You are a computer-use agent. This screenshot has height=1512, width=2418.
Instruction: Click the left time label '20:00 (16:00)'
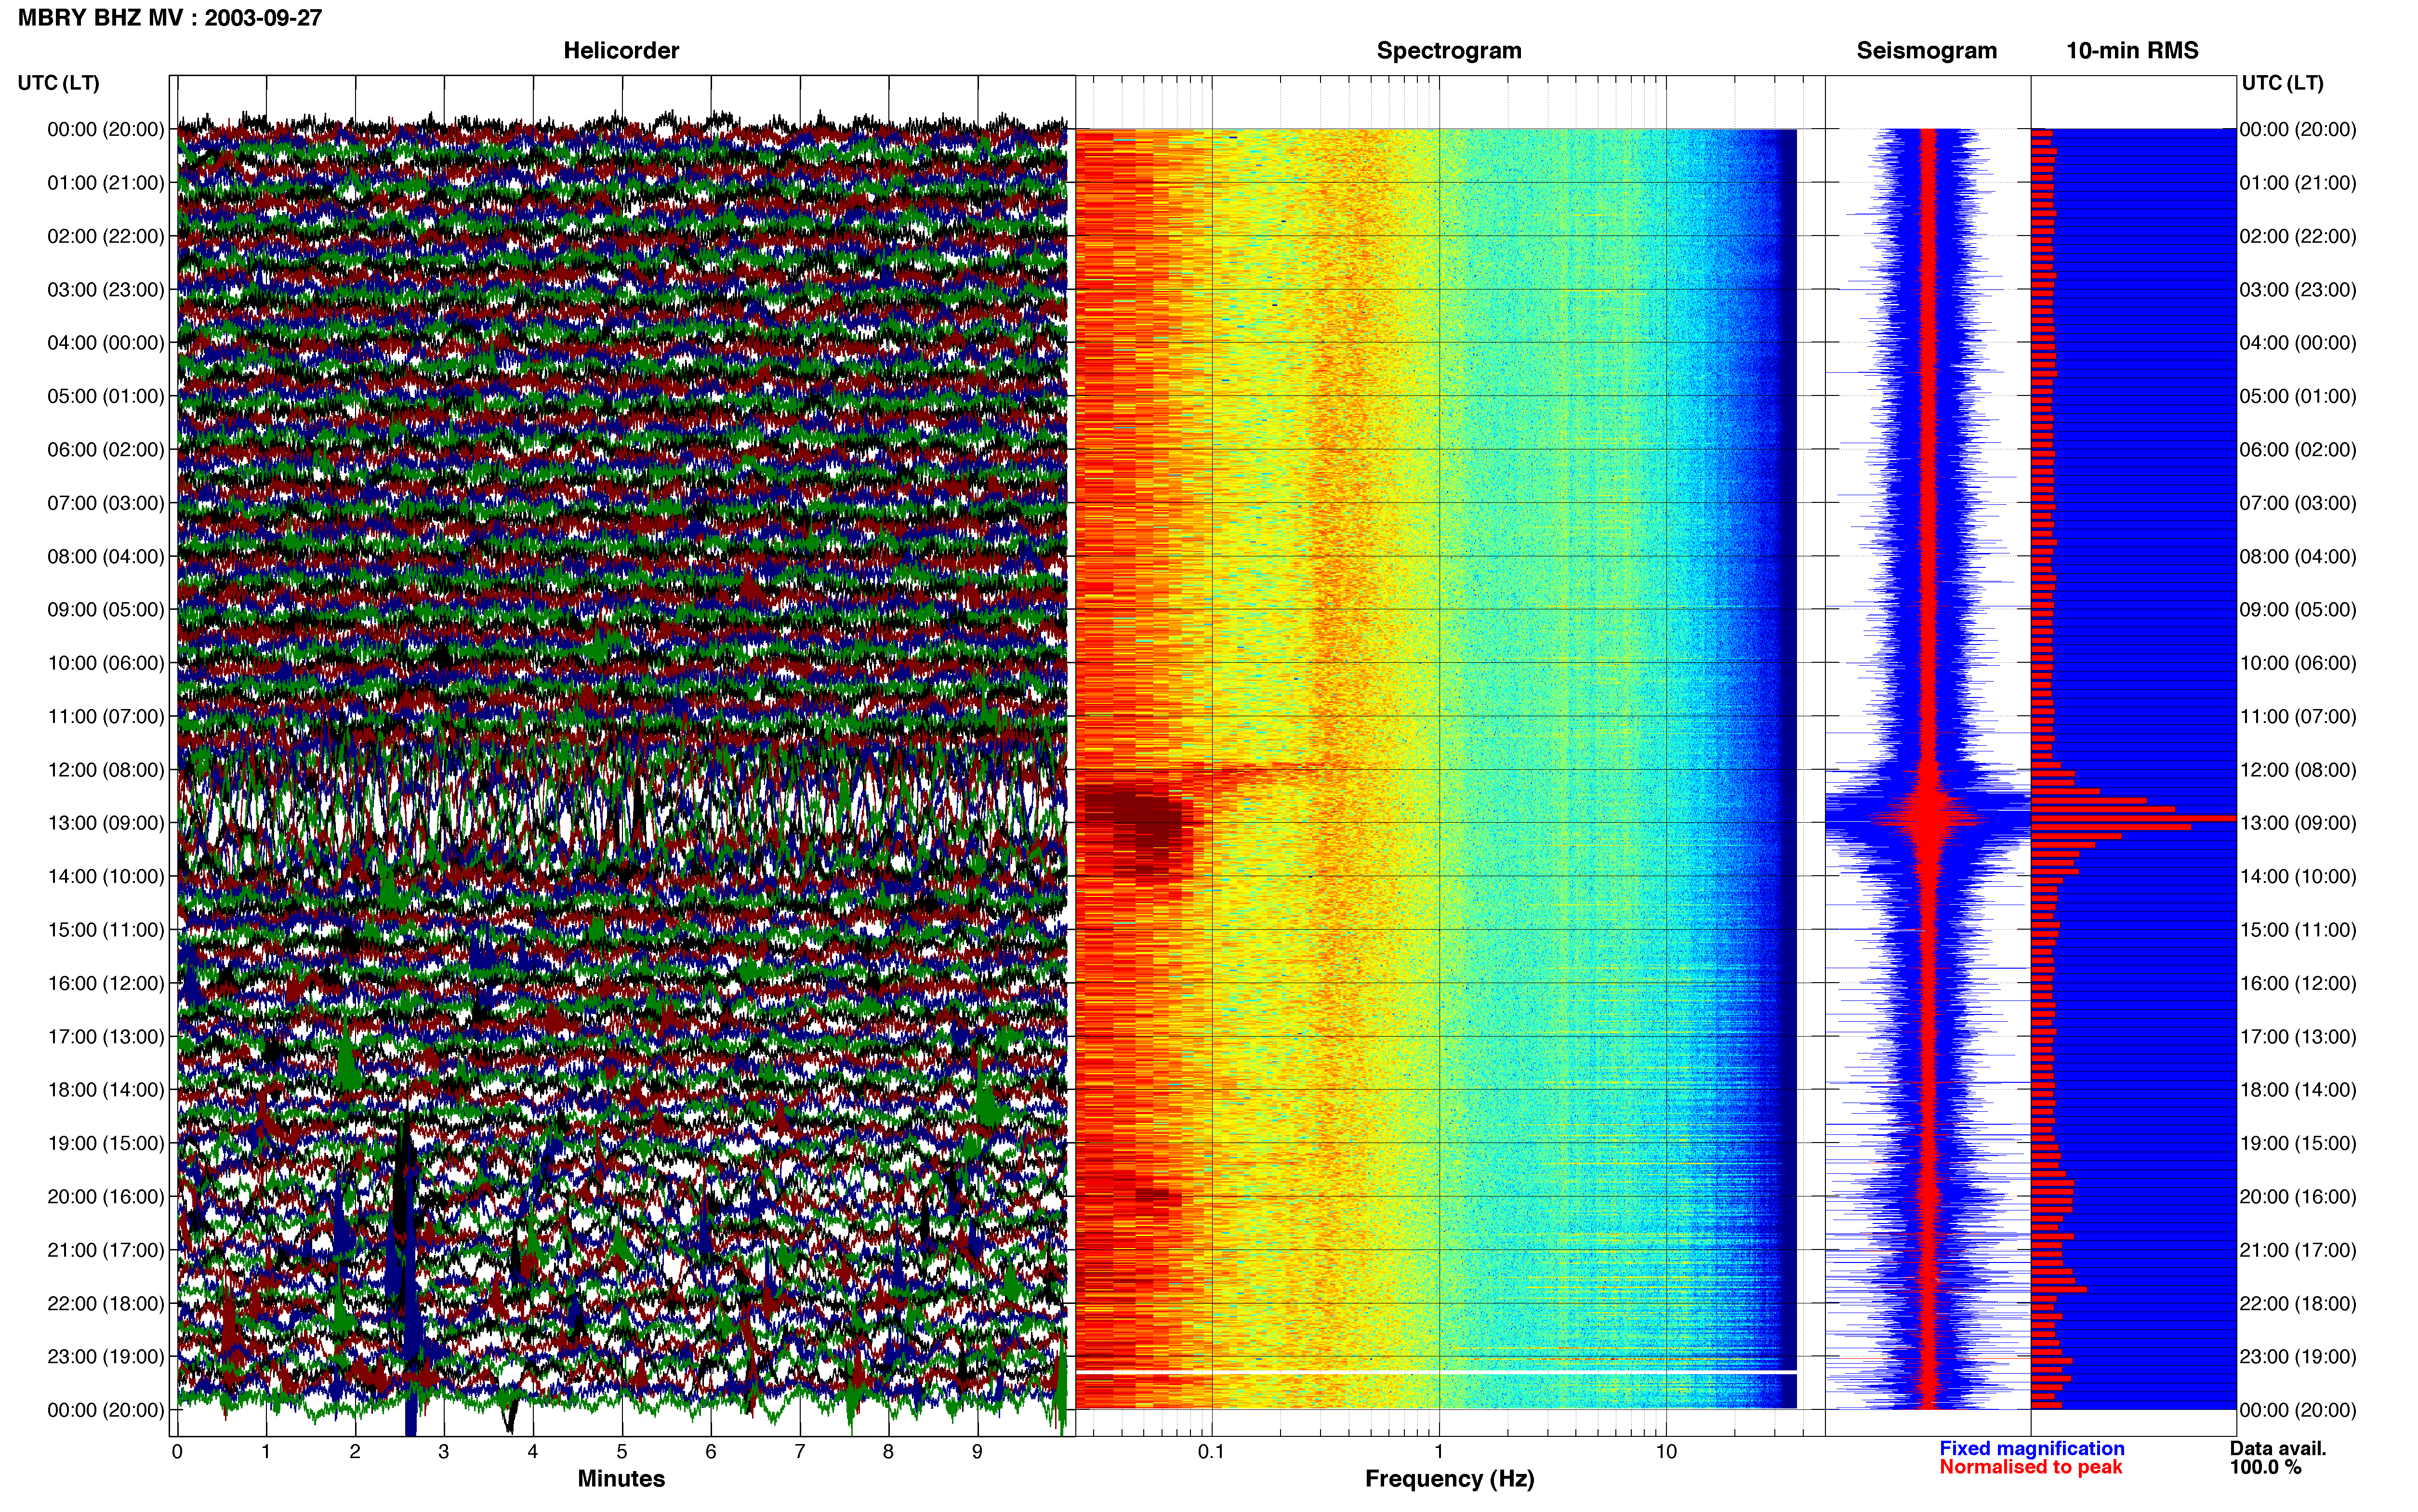tap(105, 1197)
